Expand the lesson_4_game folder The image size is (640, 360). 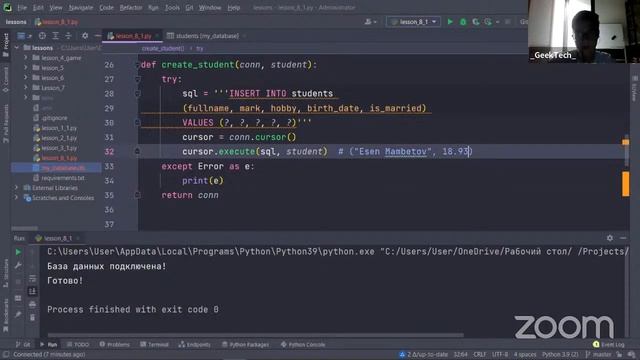point(26,58)
